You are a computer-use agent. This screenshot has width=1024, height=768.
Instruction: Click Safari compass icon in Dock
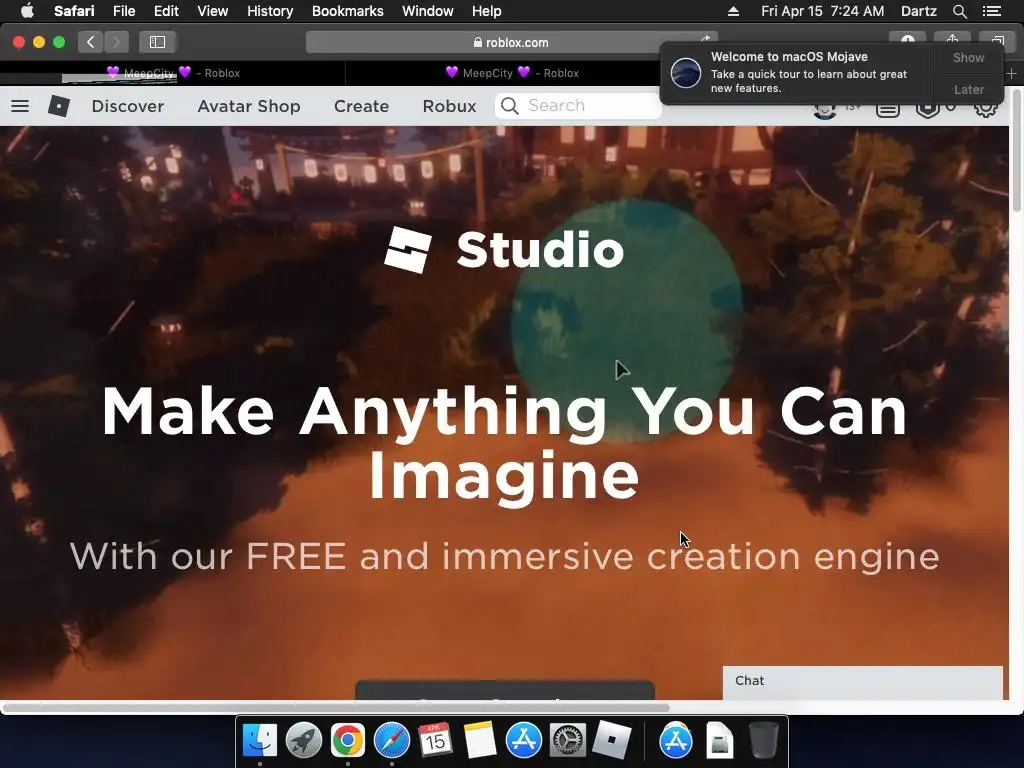[x=392, y=740]
